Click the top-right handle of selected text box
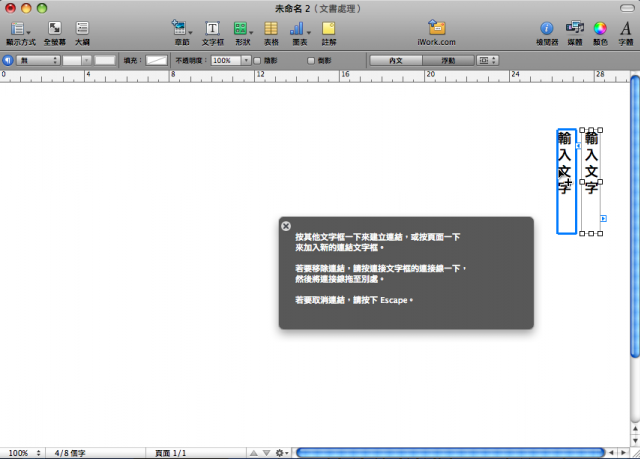 (x=600, y=130)
